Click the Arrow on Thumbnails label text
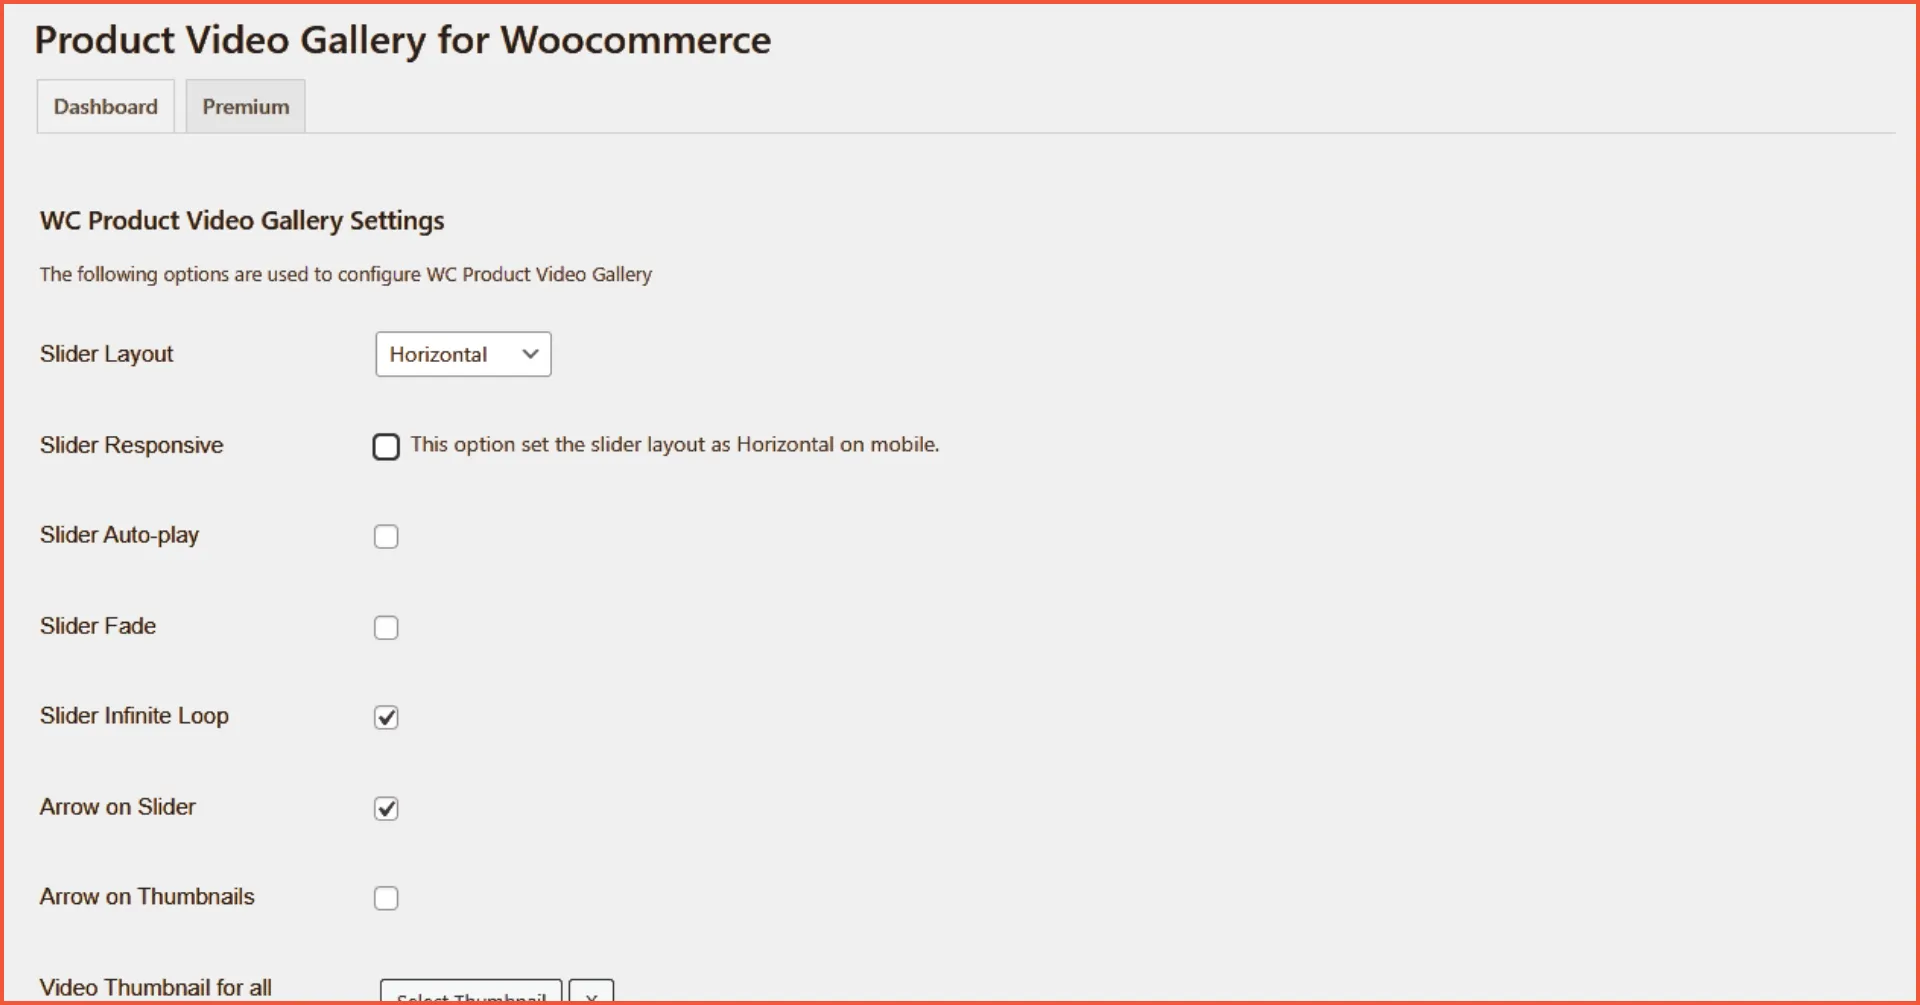 147,896
